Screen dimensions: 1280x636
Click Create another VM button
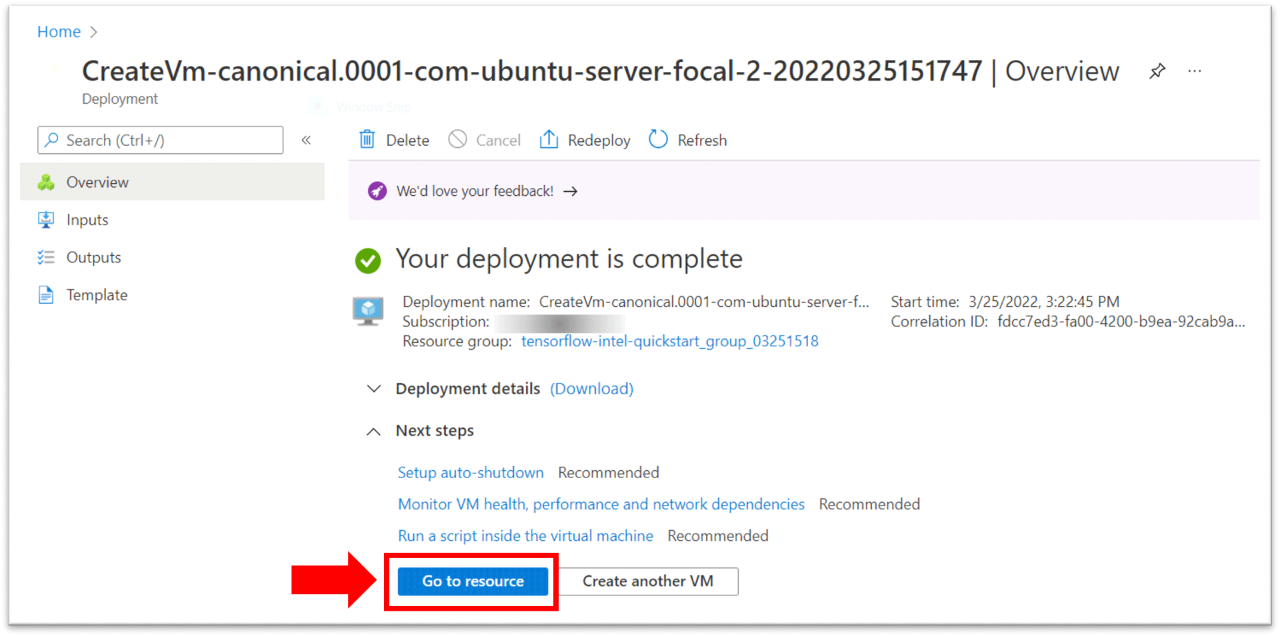[648, 581]
